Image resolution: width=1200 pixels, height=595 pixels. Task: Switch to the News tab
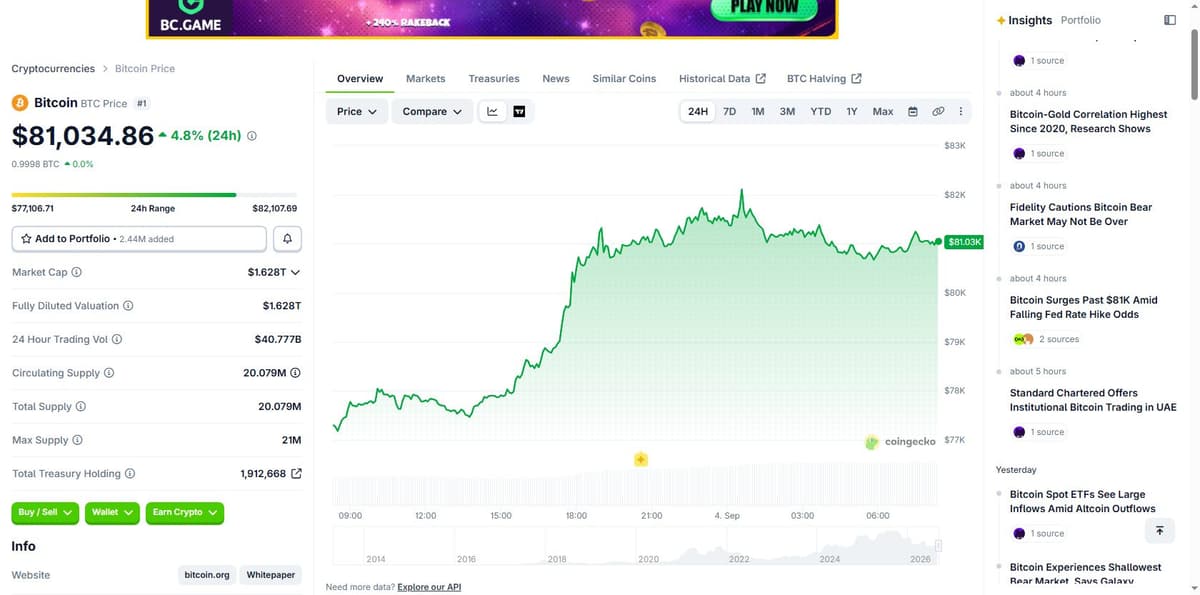556,78
